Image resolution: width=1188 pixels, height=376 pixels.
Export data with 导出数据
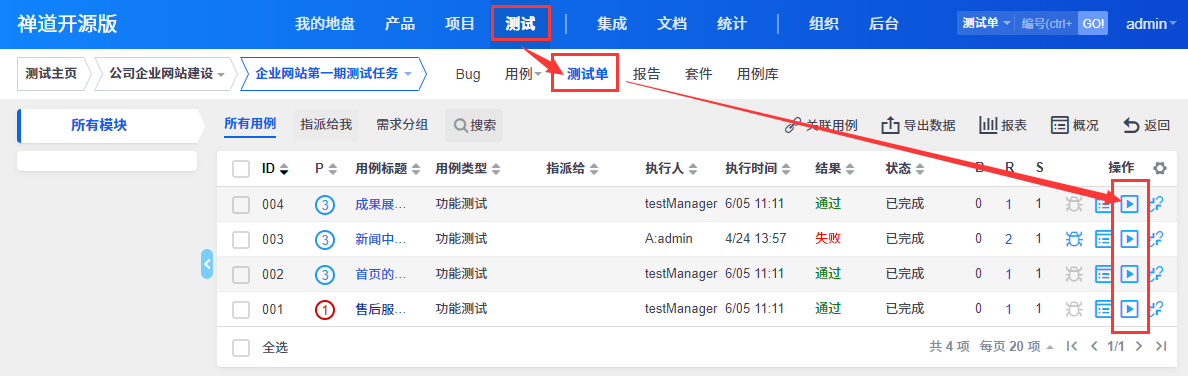point(918,125)
